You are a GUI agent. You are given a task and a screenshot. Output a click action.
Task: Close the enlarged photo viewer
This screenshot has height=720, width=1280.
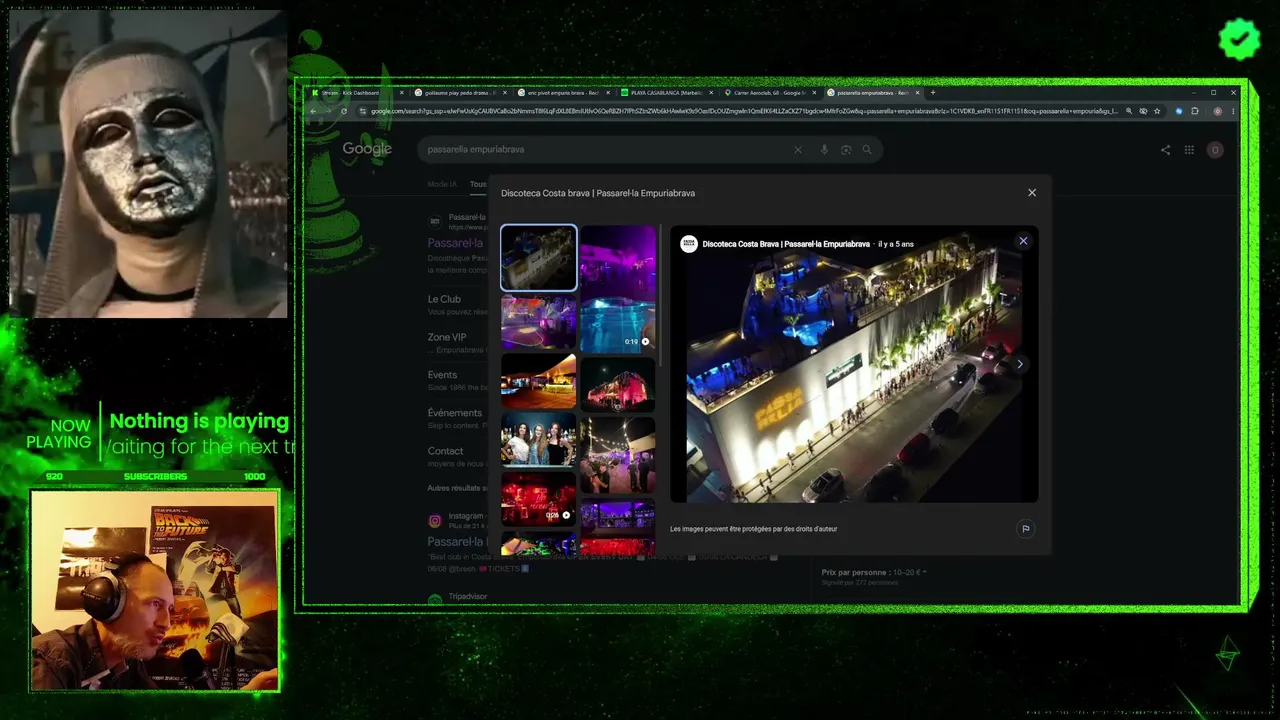coord(1023,241)
